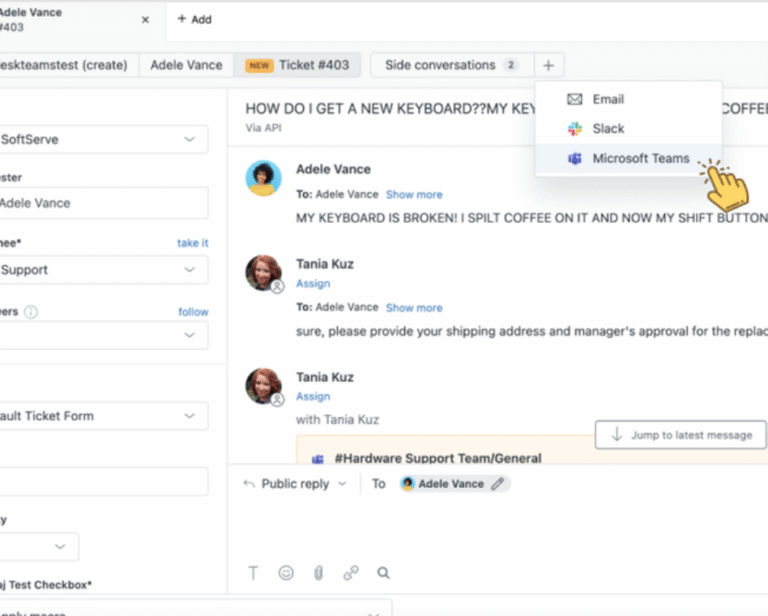Click the Teams icon beside #Hardware Support Team/General
Viewport: 768px width, 616px height.
coord(318,459)
